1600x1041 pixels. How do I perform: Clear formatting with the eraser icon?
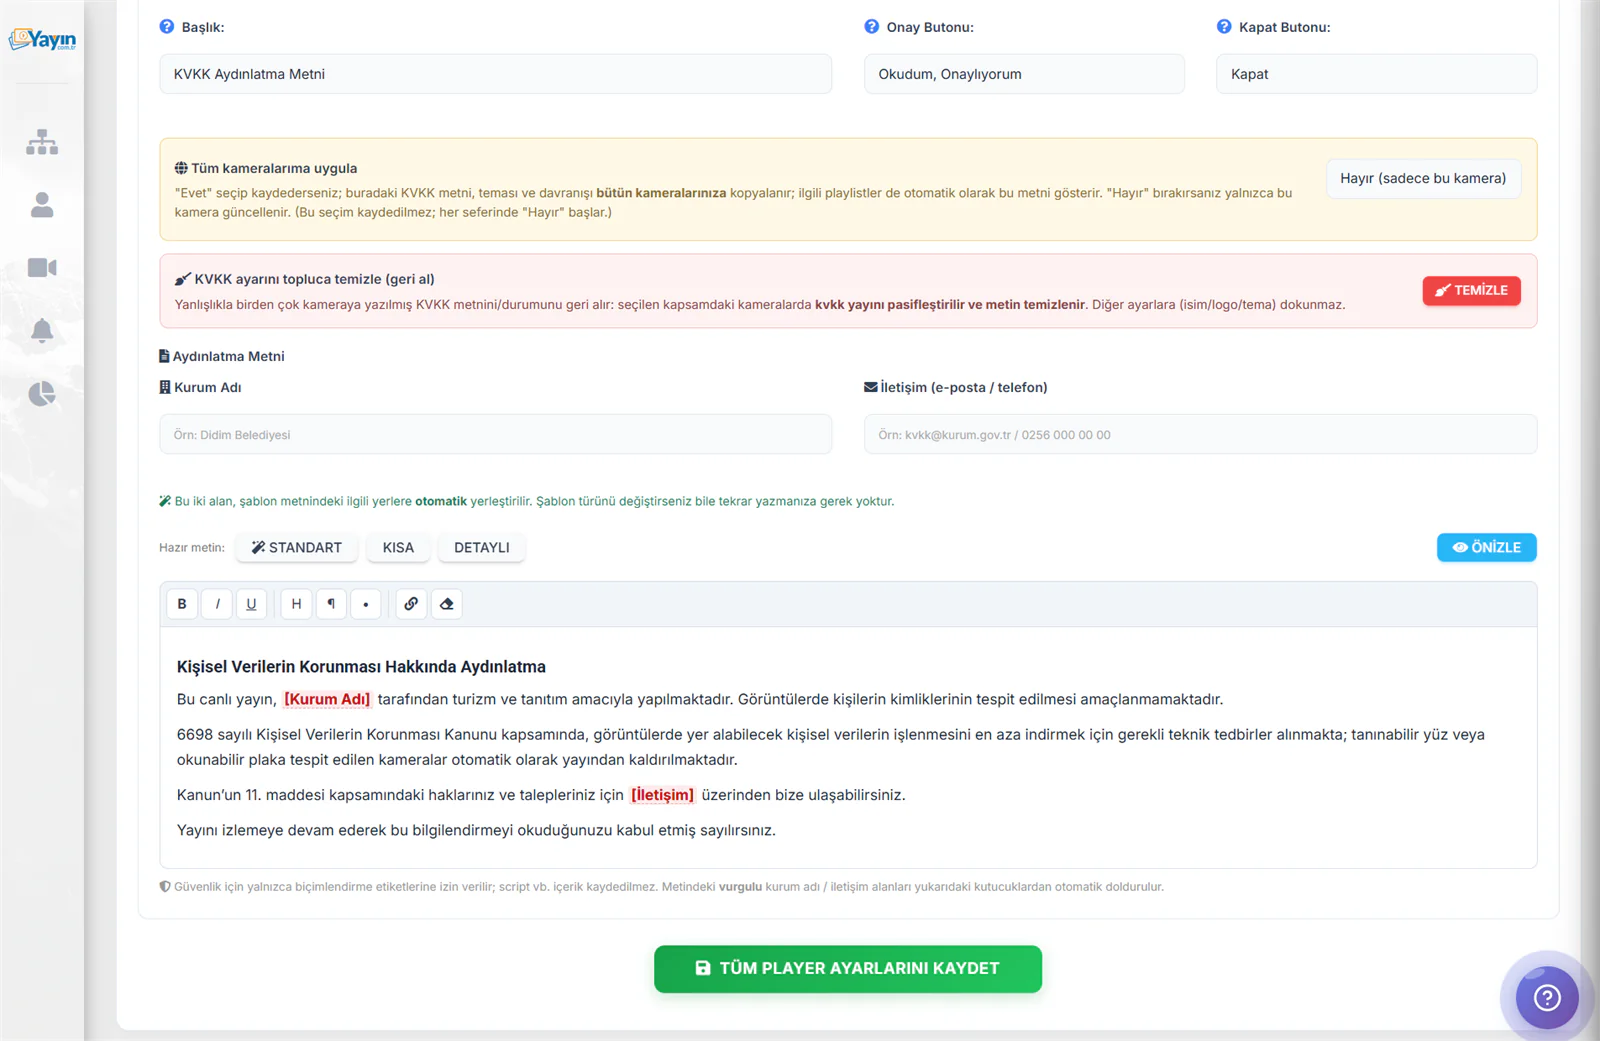click(x=447, y=604)
